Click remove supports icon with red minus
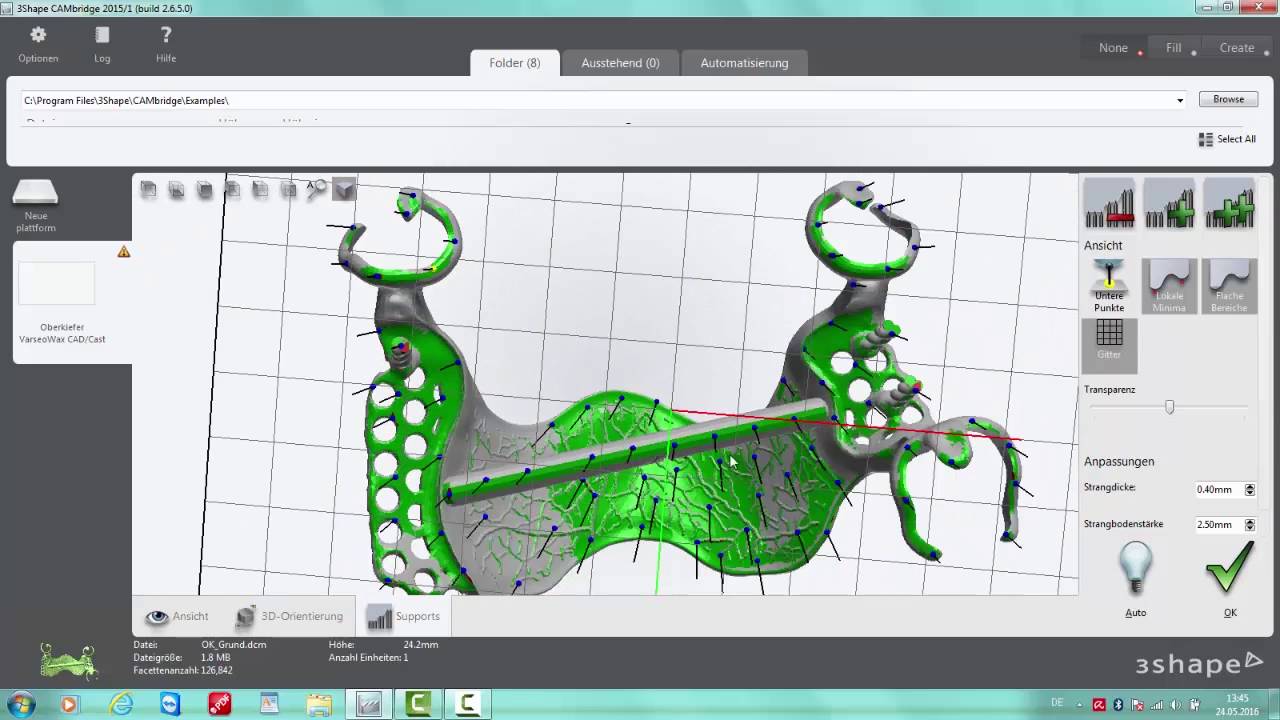The width and height of the screenshot is (1280, 720). tap(1109, 204)
